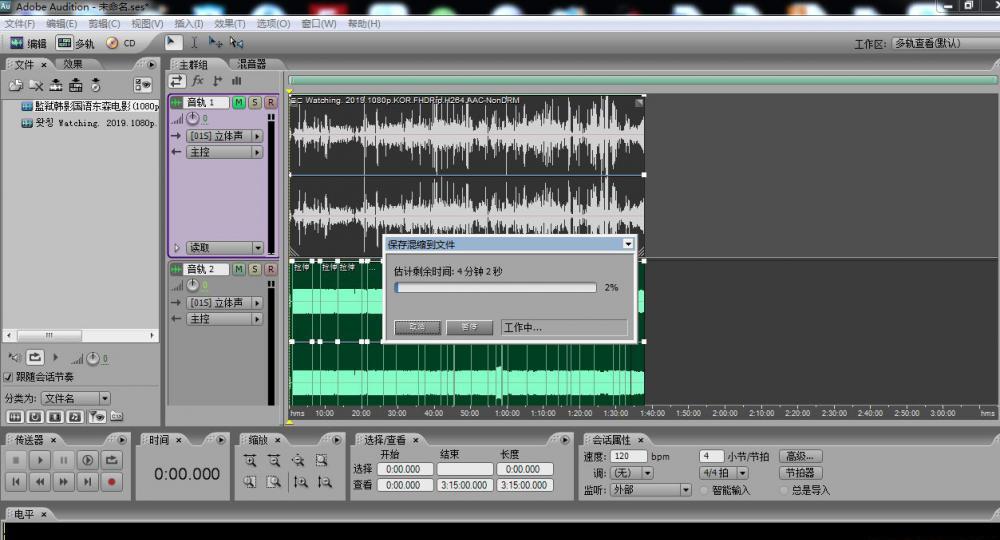1000x540 pixels.
Task: Mute Track 1 with M button
Action: (x=239, y=102)
